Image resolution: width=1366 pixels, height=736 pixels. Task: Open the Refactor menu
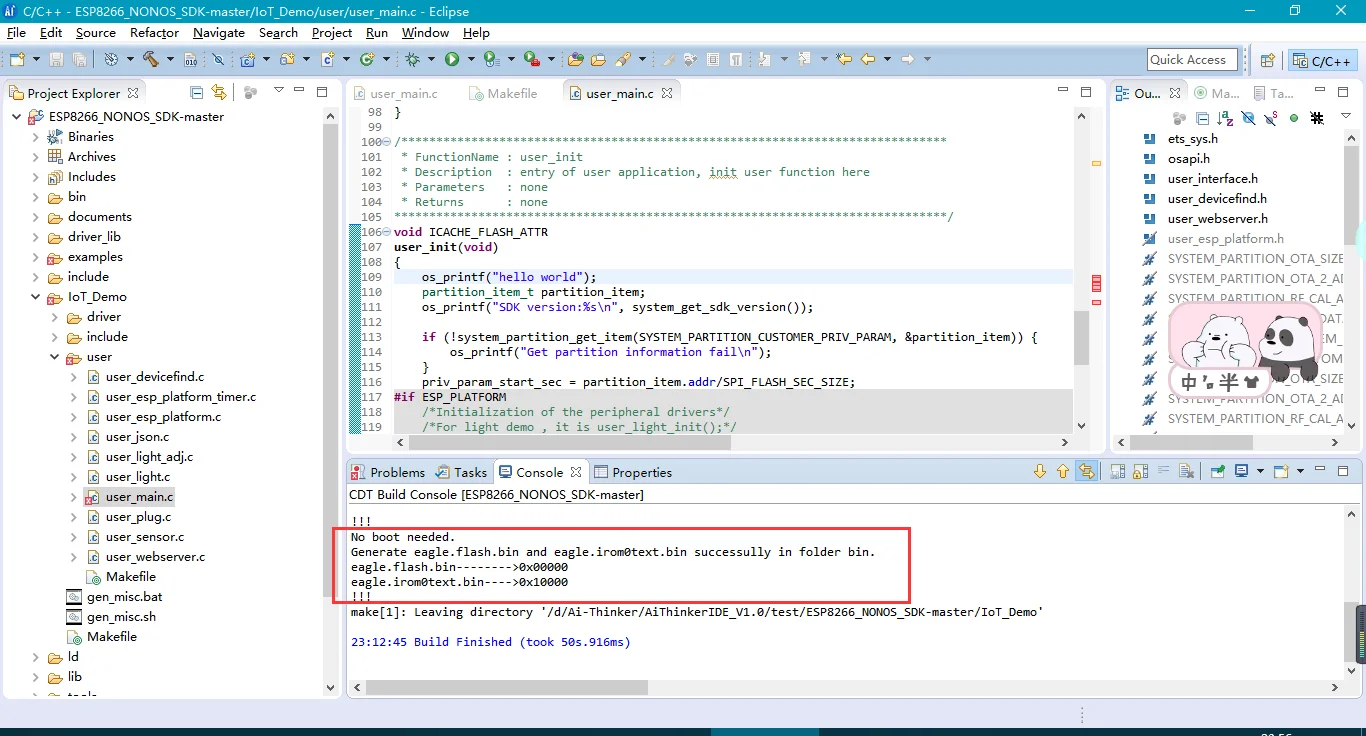(154, 32)
